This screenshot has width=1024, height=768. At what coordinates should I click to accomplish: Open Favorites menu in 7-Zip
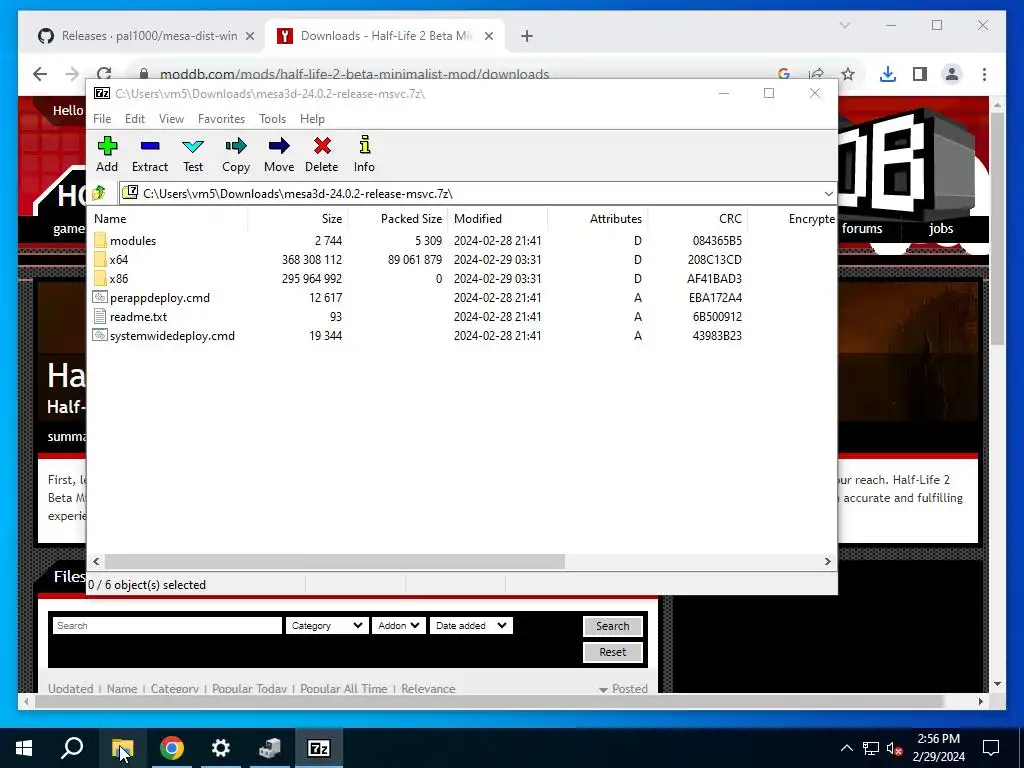[x=221, y=119]
